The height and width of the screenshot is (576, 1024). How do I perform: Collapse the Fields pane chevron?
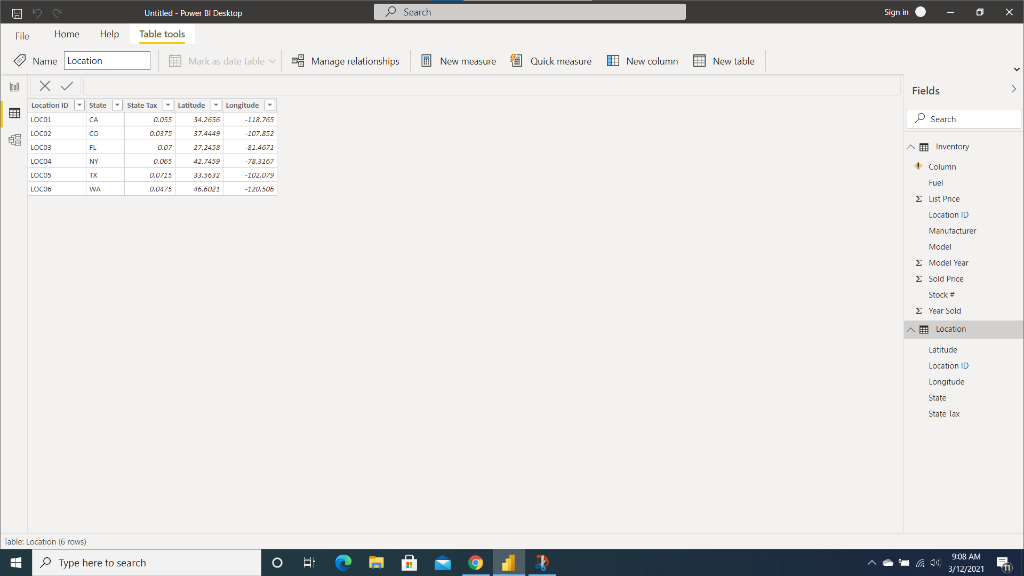(x=1014, y=89)
